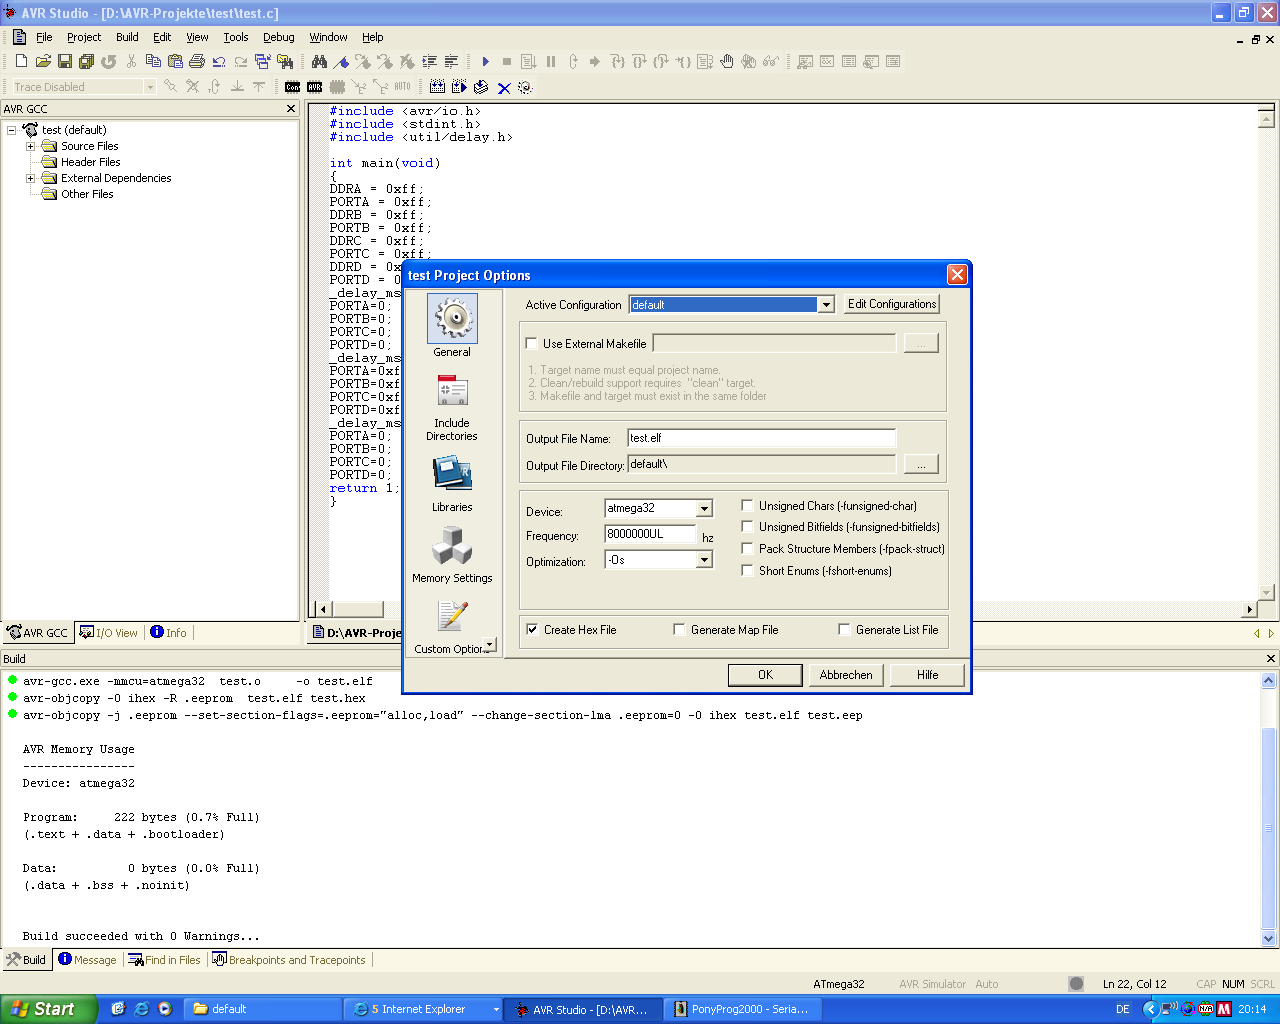Open Custom Options page
Screen dimensions: 1280x1024
click(449, 627)
